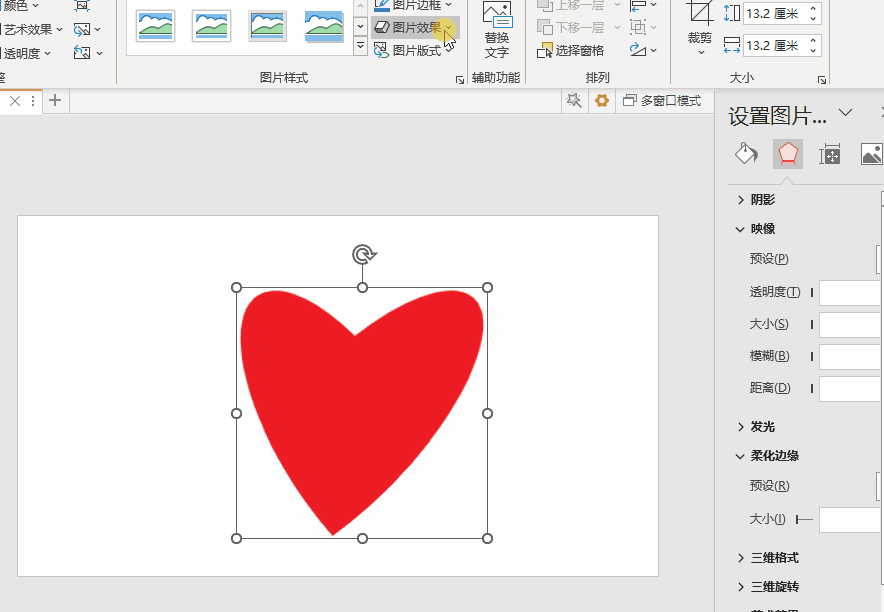
Task: Open the rotate objects menu in 排列
Action: 643,51
